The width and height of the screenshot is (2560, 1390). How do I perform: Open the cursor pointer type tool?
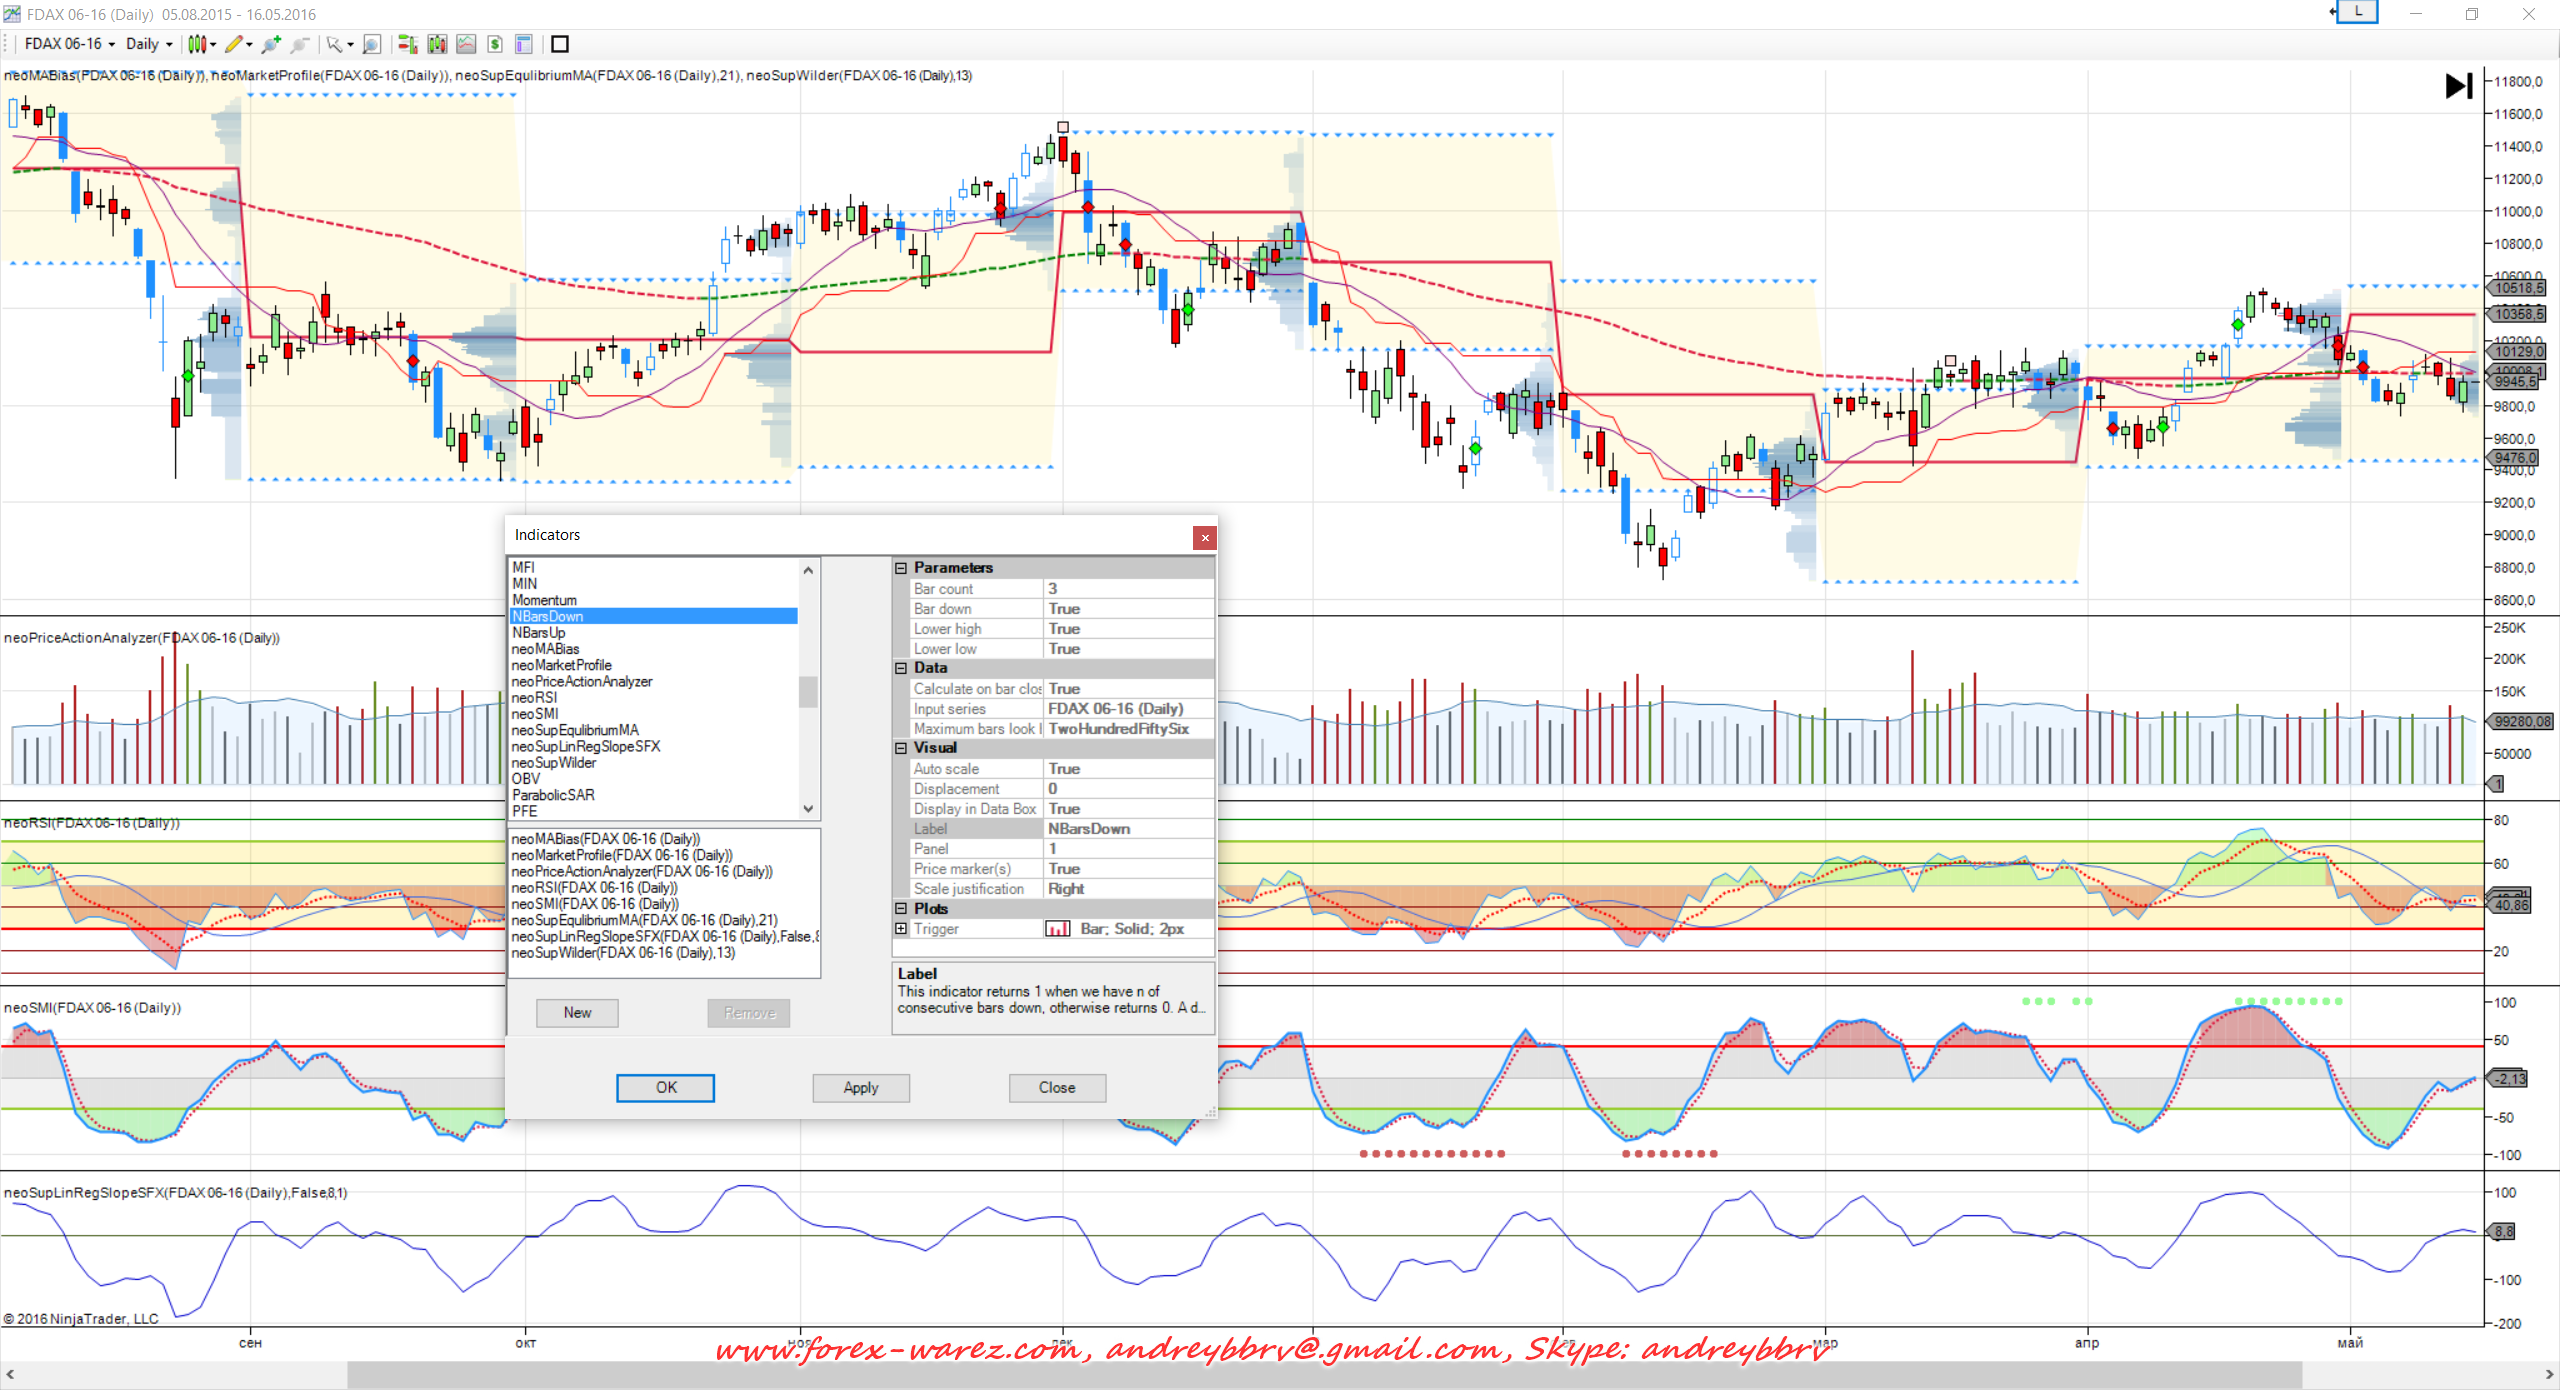(336, 44)
